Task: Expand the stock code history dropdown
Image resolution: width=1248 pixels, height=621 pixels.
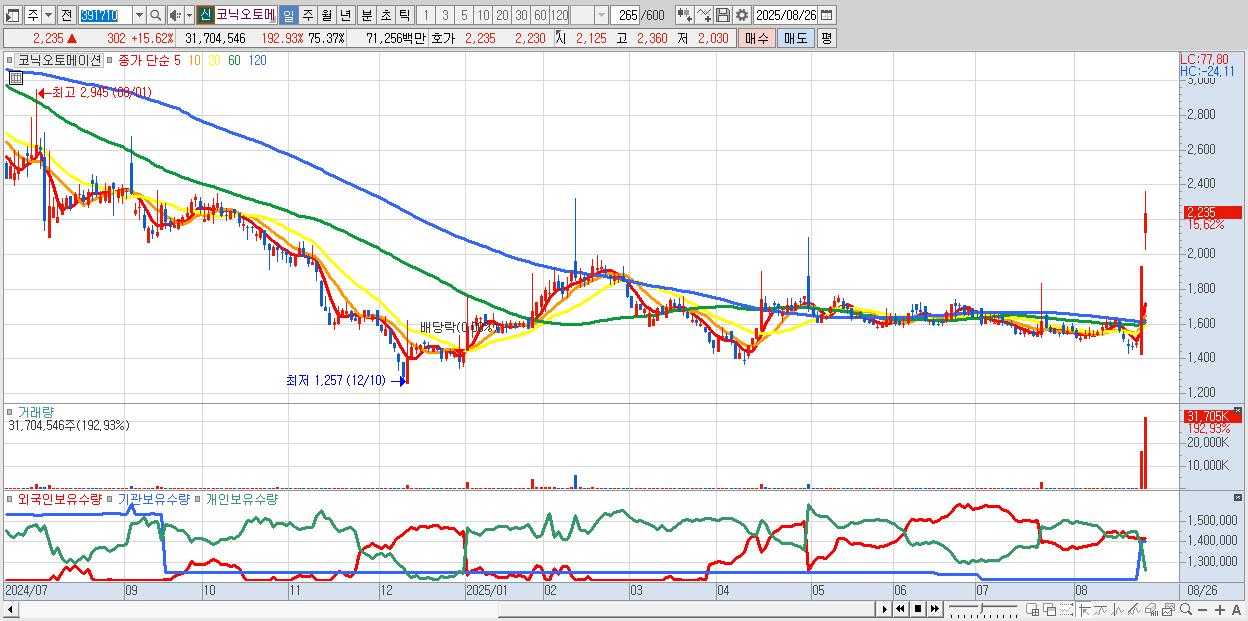Action: (139, 15)
